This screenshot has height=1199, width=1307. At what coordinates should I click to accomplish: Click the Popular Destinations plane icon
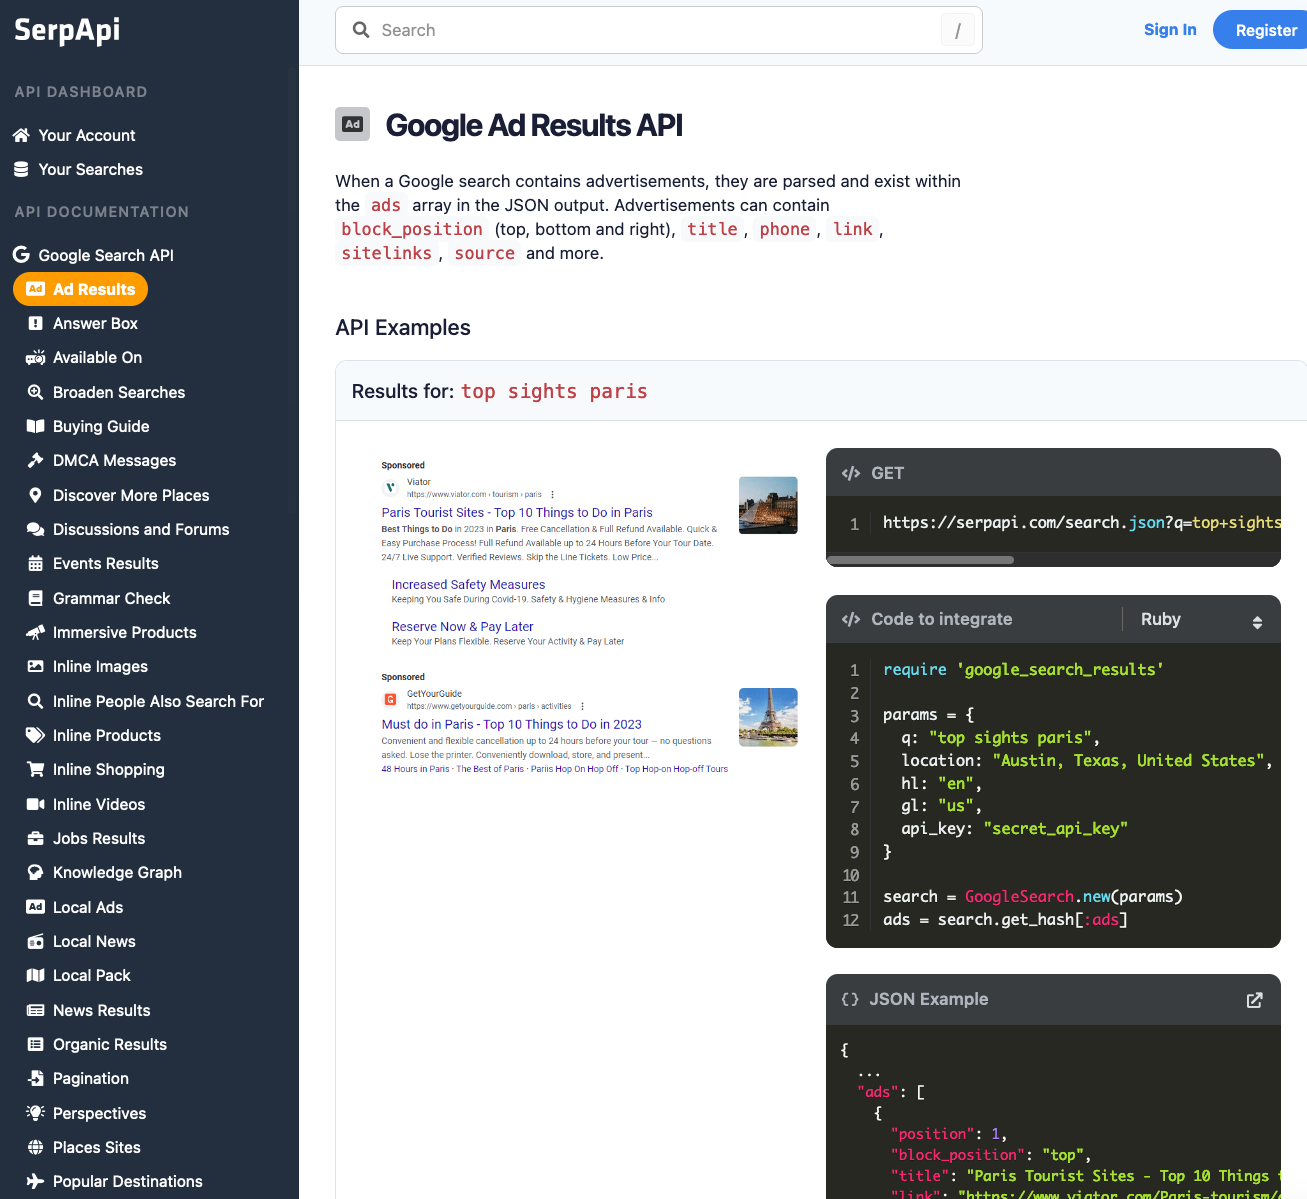35,1181
